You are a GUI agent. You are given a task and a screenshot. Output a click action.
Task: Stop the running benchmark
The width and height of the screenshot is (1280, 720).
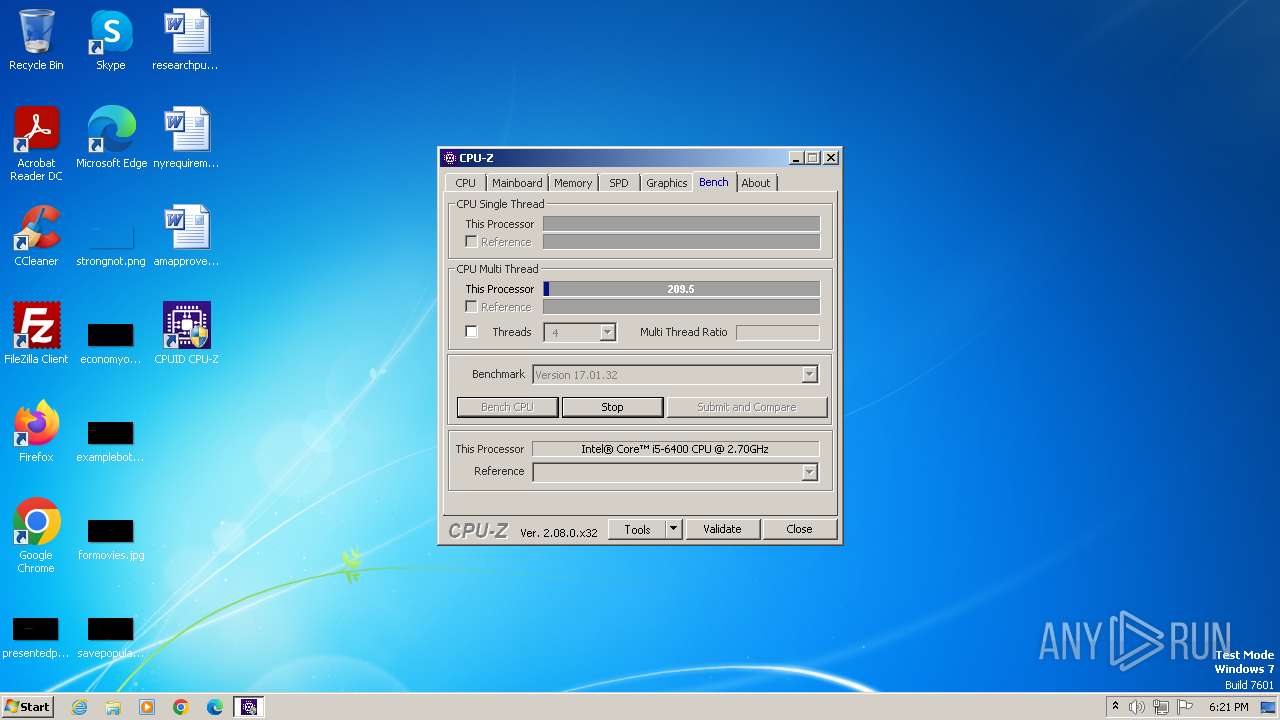pos(612,407)
